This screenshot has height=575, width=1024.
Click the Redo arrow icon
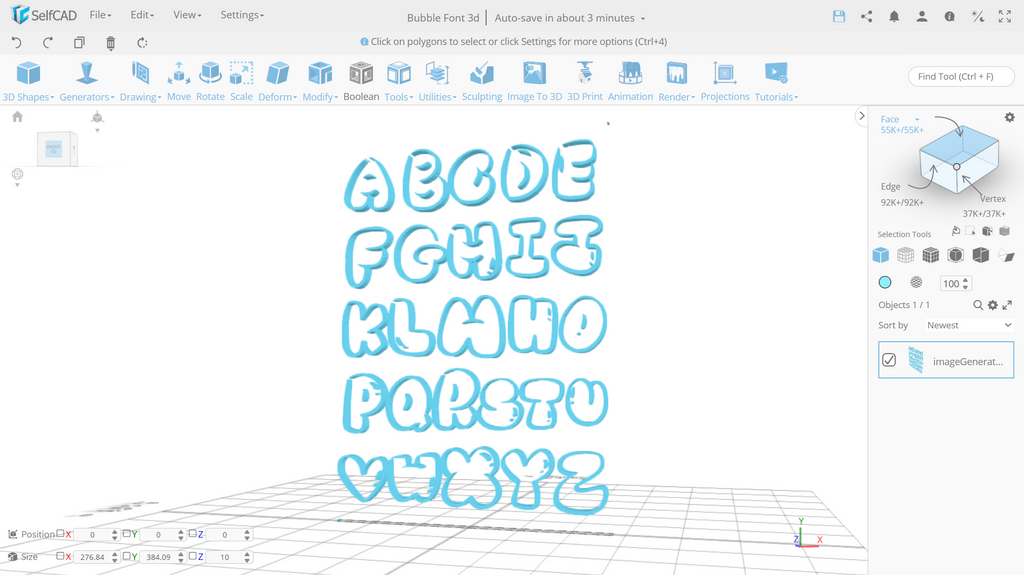click(x=48, y=42)
